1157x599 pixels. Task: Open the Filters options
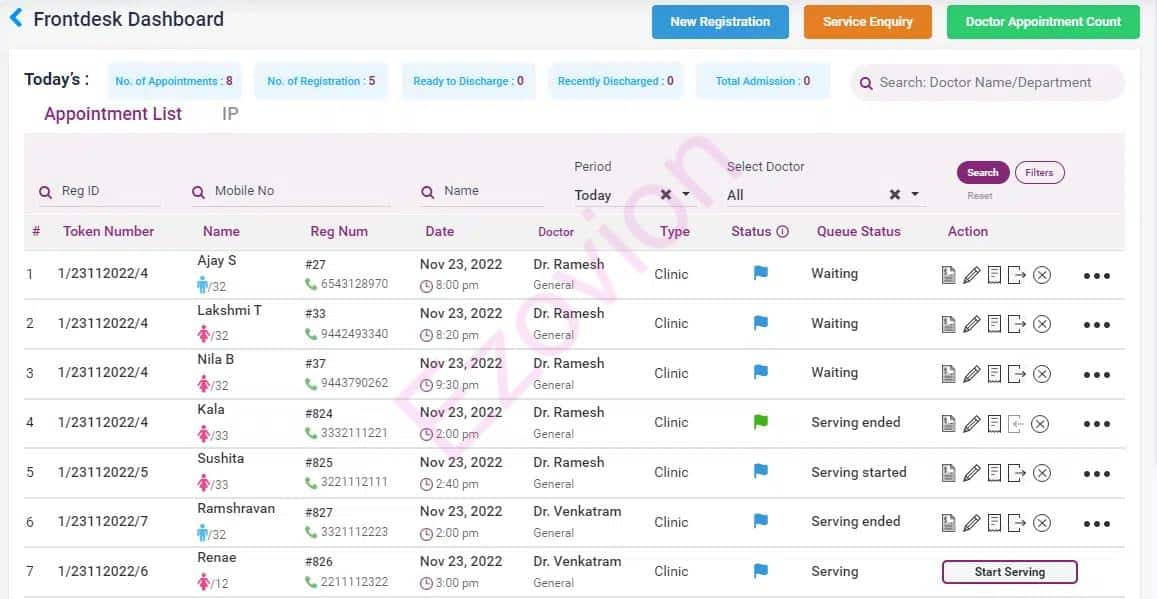coord(1039,173)
